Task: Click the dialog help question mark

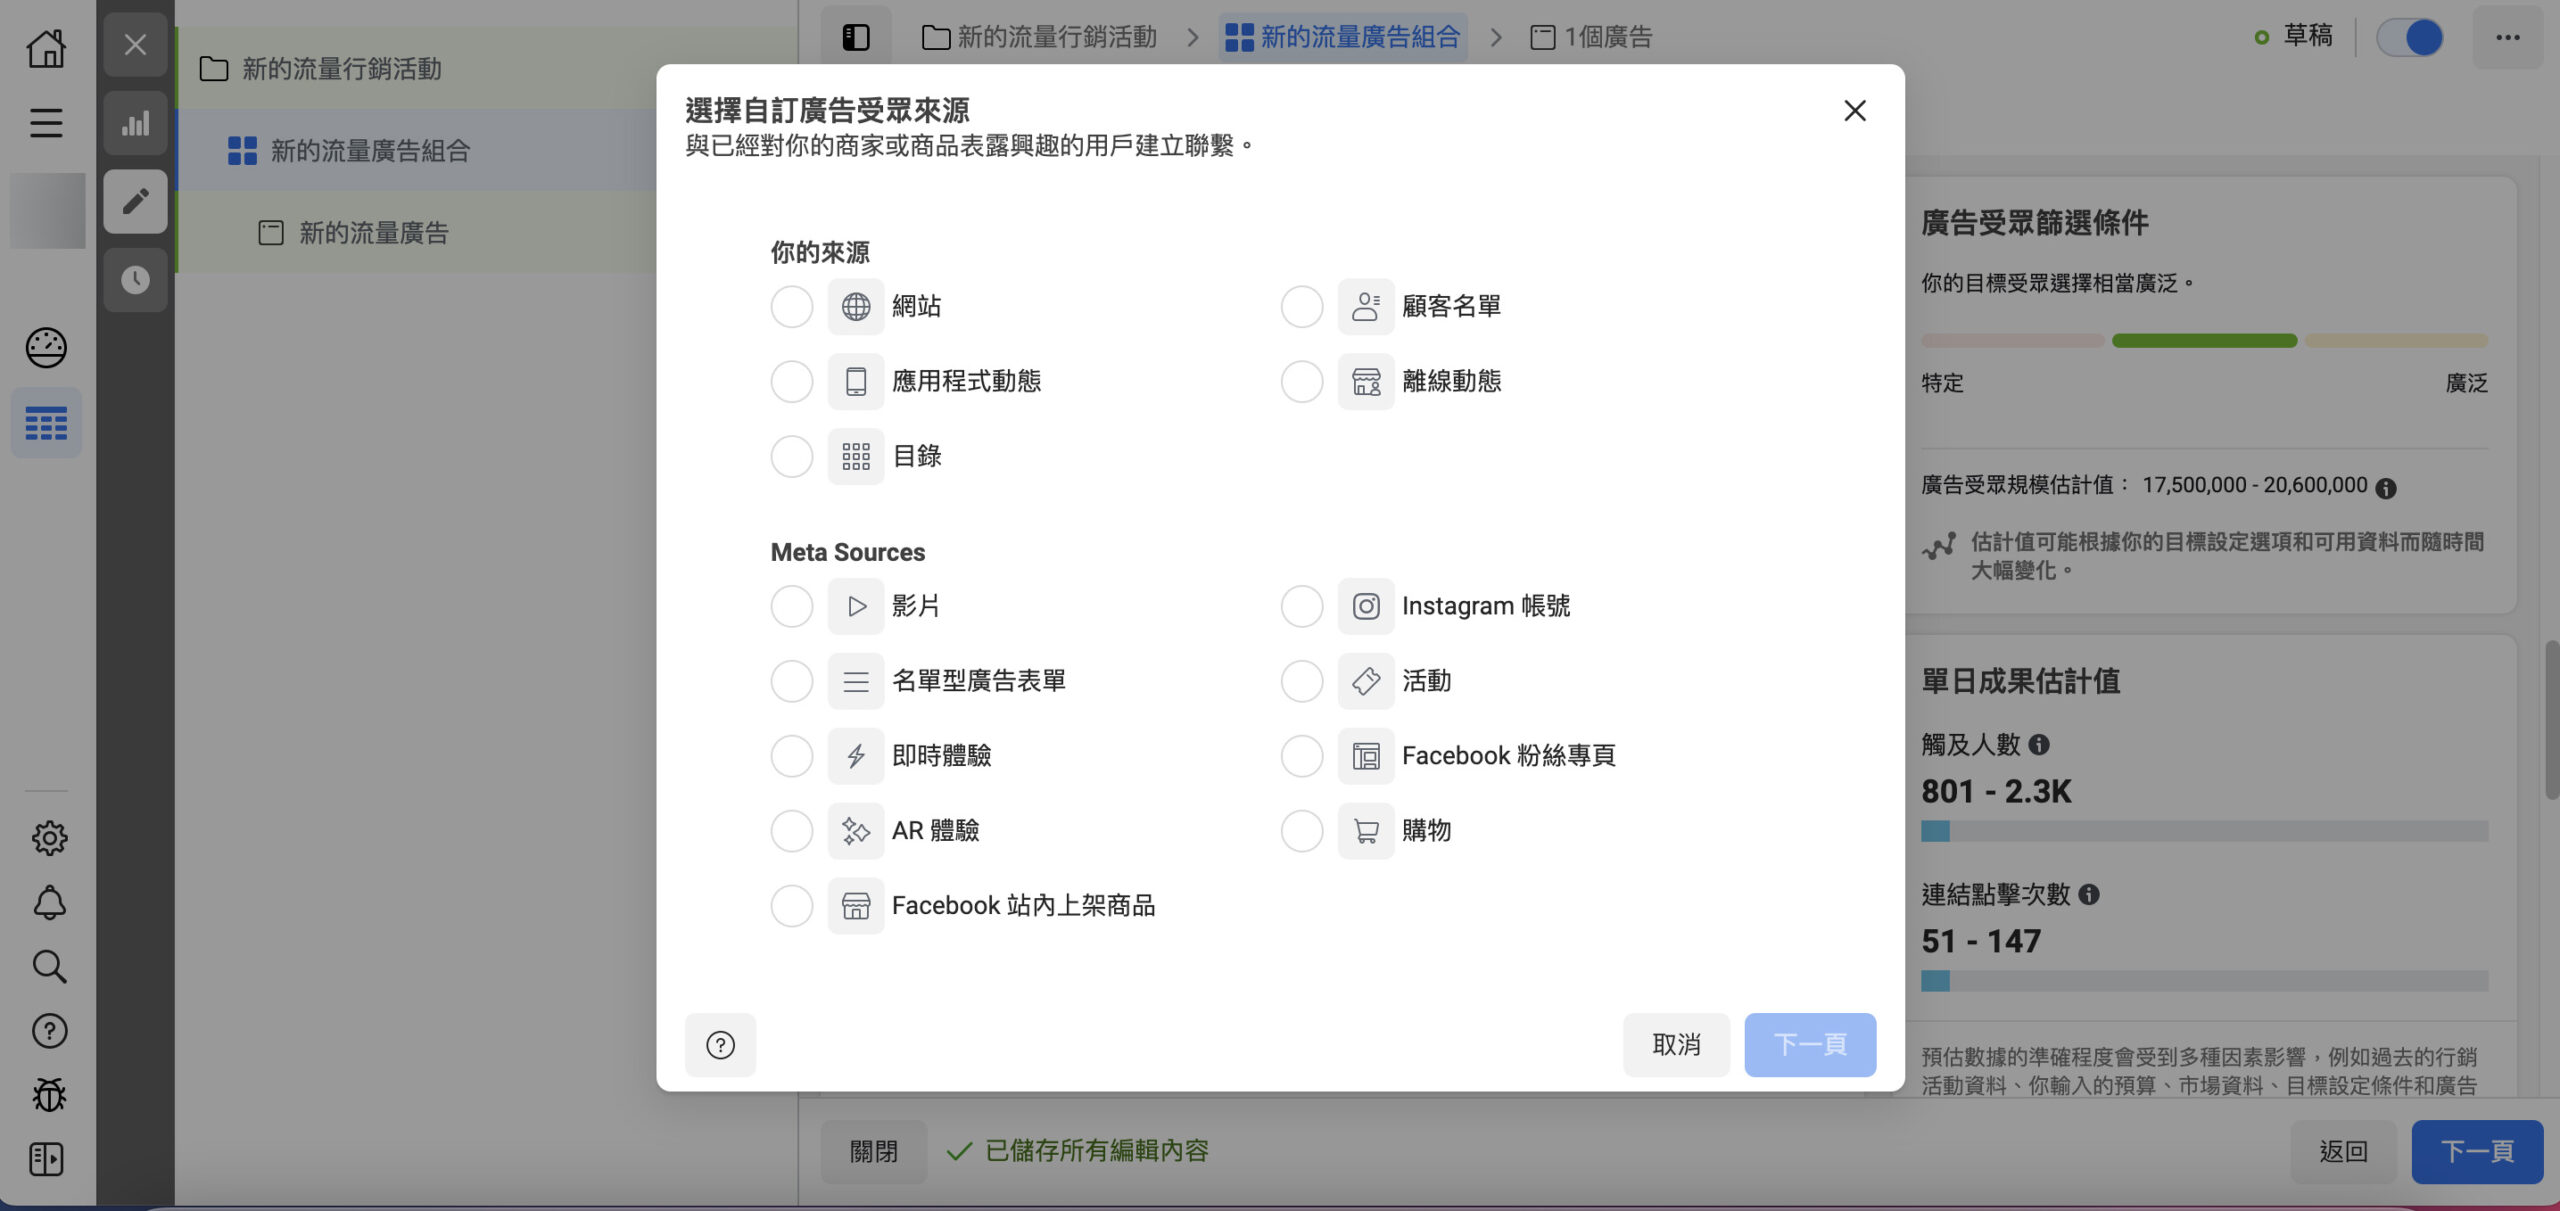Action: tap(720, 1044)
